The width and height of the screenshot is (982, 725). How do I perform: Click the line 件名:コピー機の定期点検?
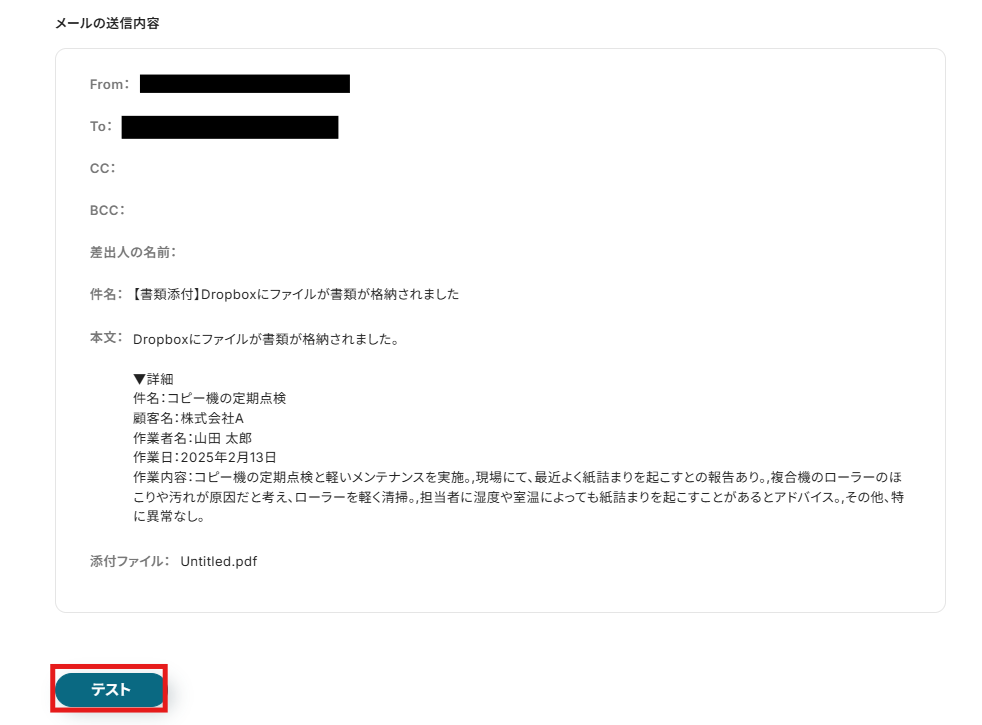point(209,398)
